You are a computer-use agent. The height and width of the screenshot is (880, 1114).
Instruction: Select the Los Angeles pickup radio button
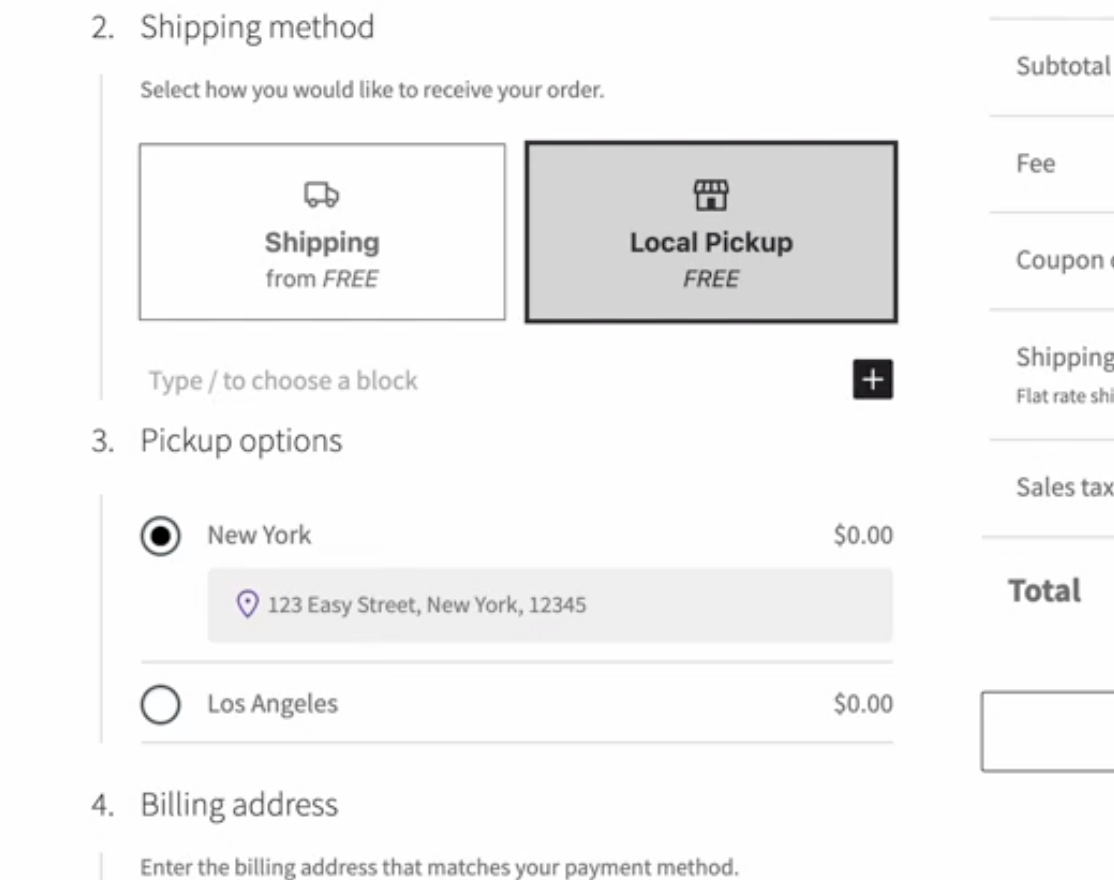(x=160, y=703)
